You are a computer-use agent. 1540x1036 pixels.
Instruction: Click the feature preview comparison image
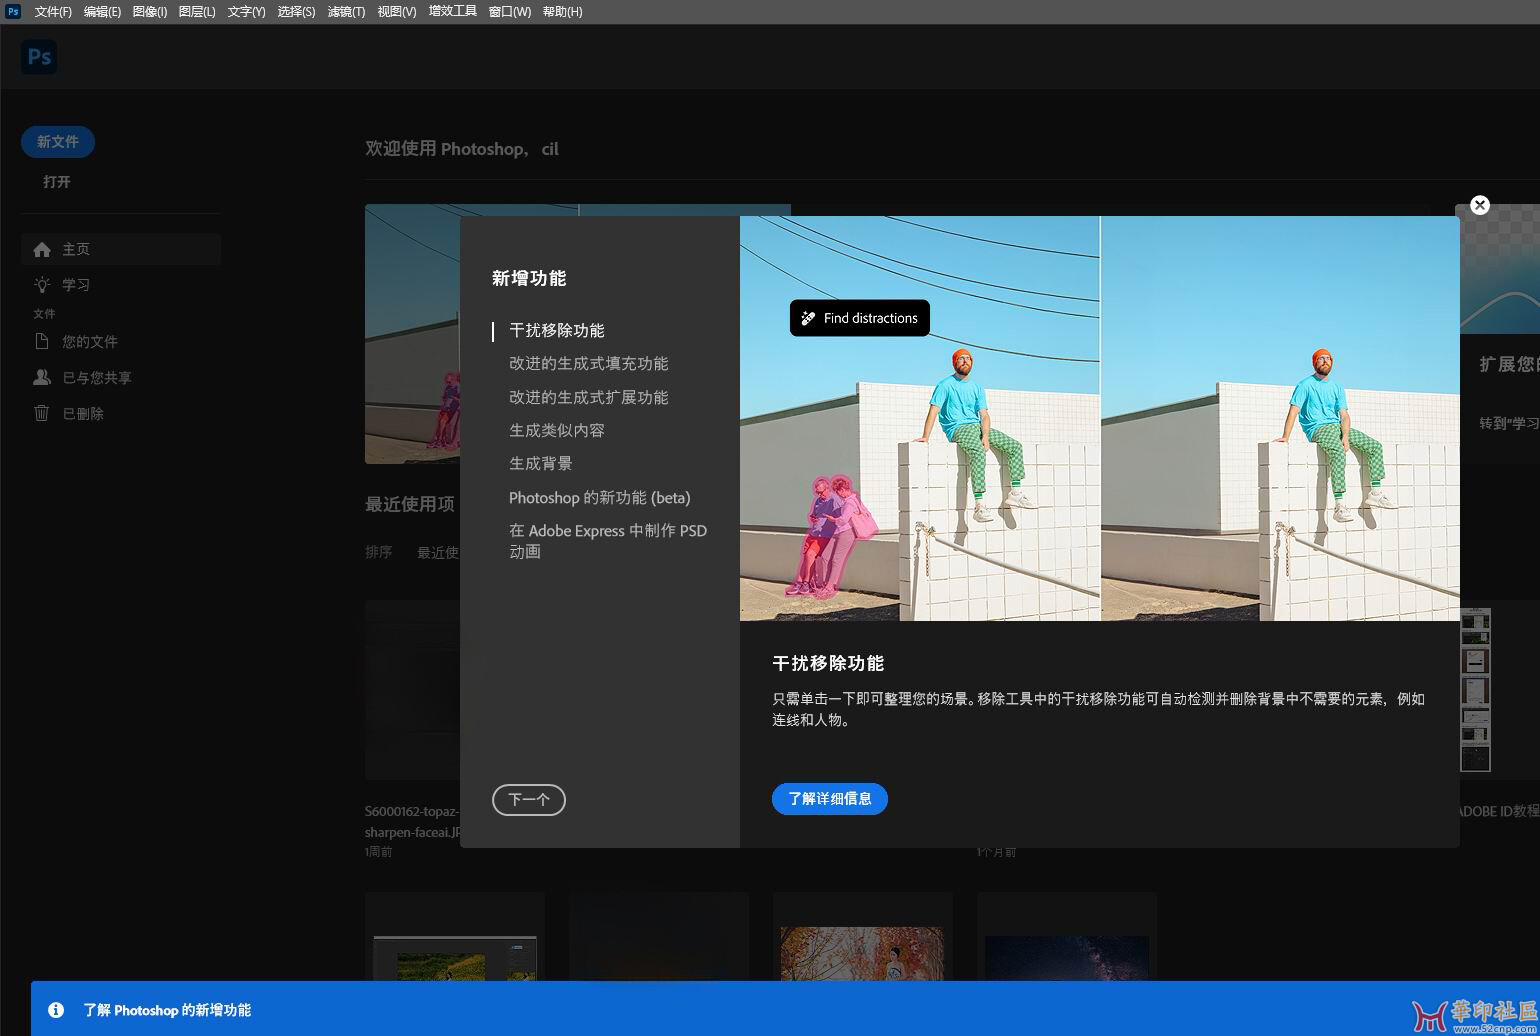pos(1100,418)
